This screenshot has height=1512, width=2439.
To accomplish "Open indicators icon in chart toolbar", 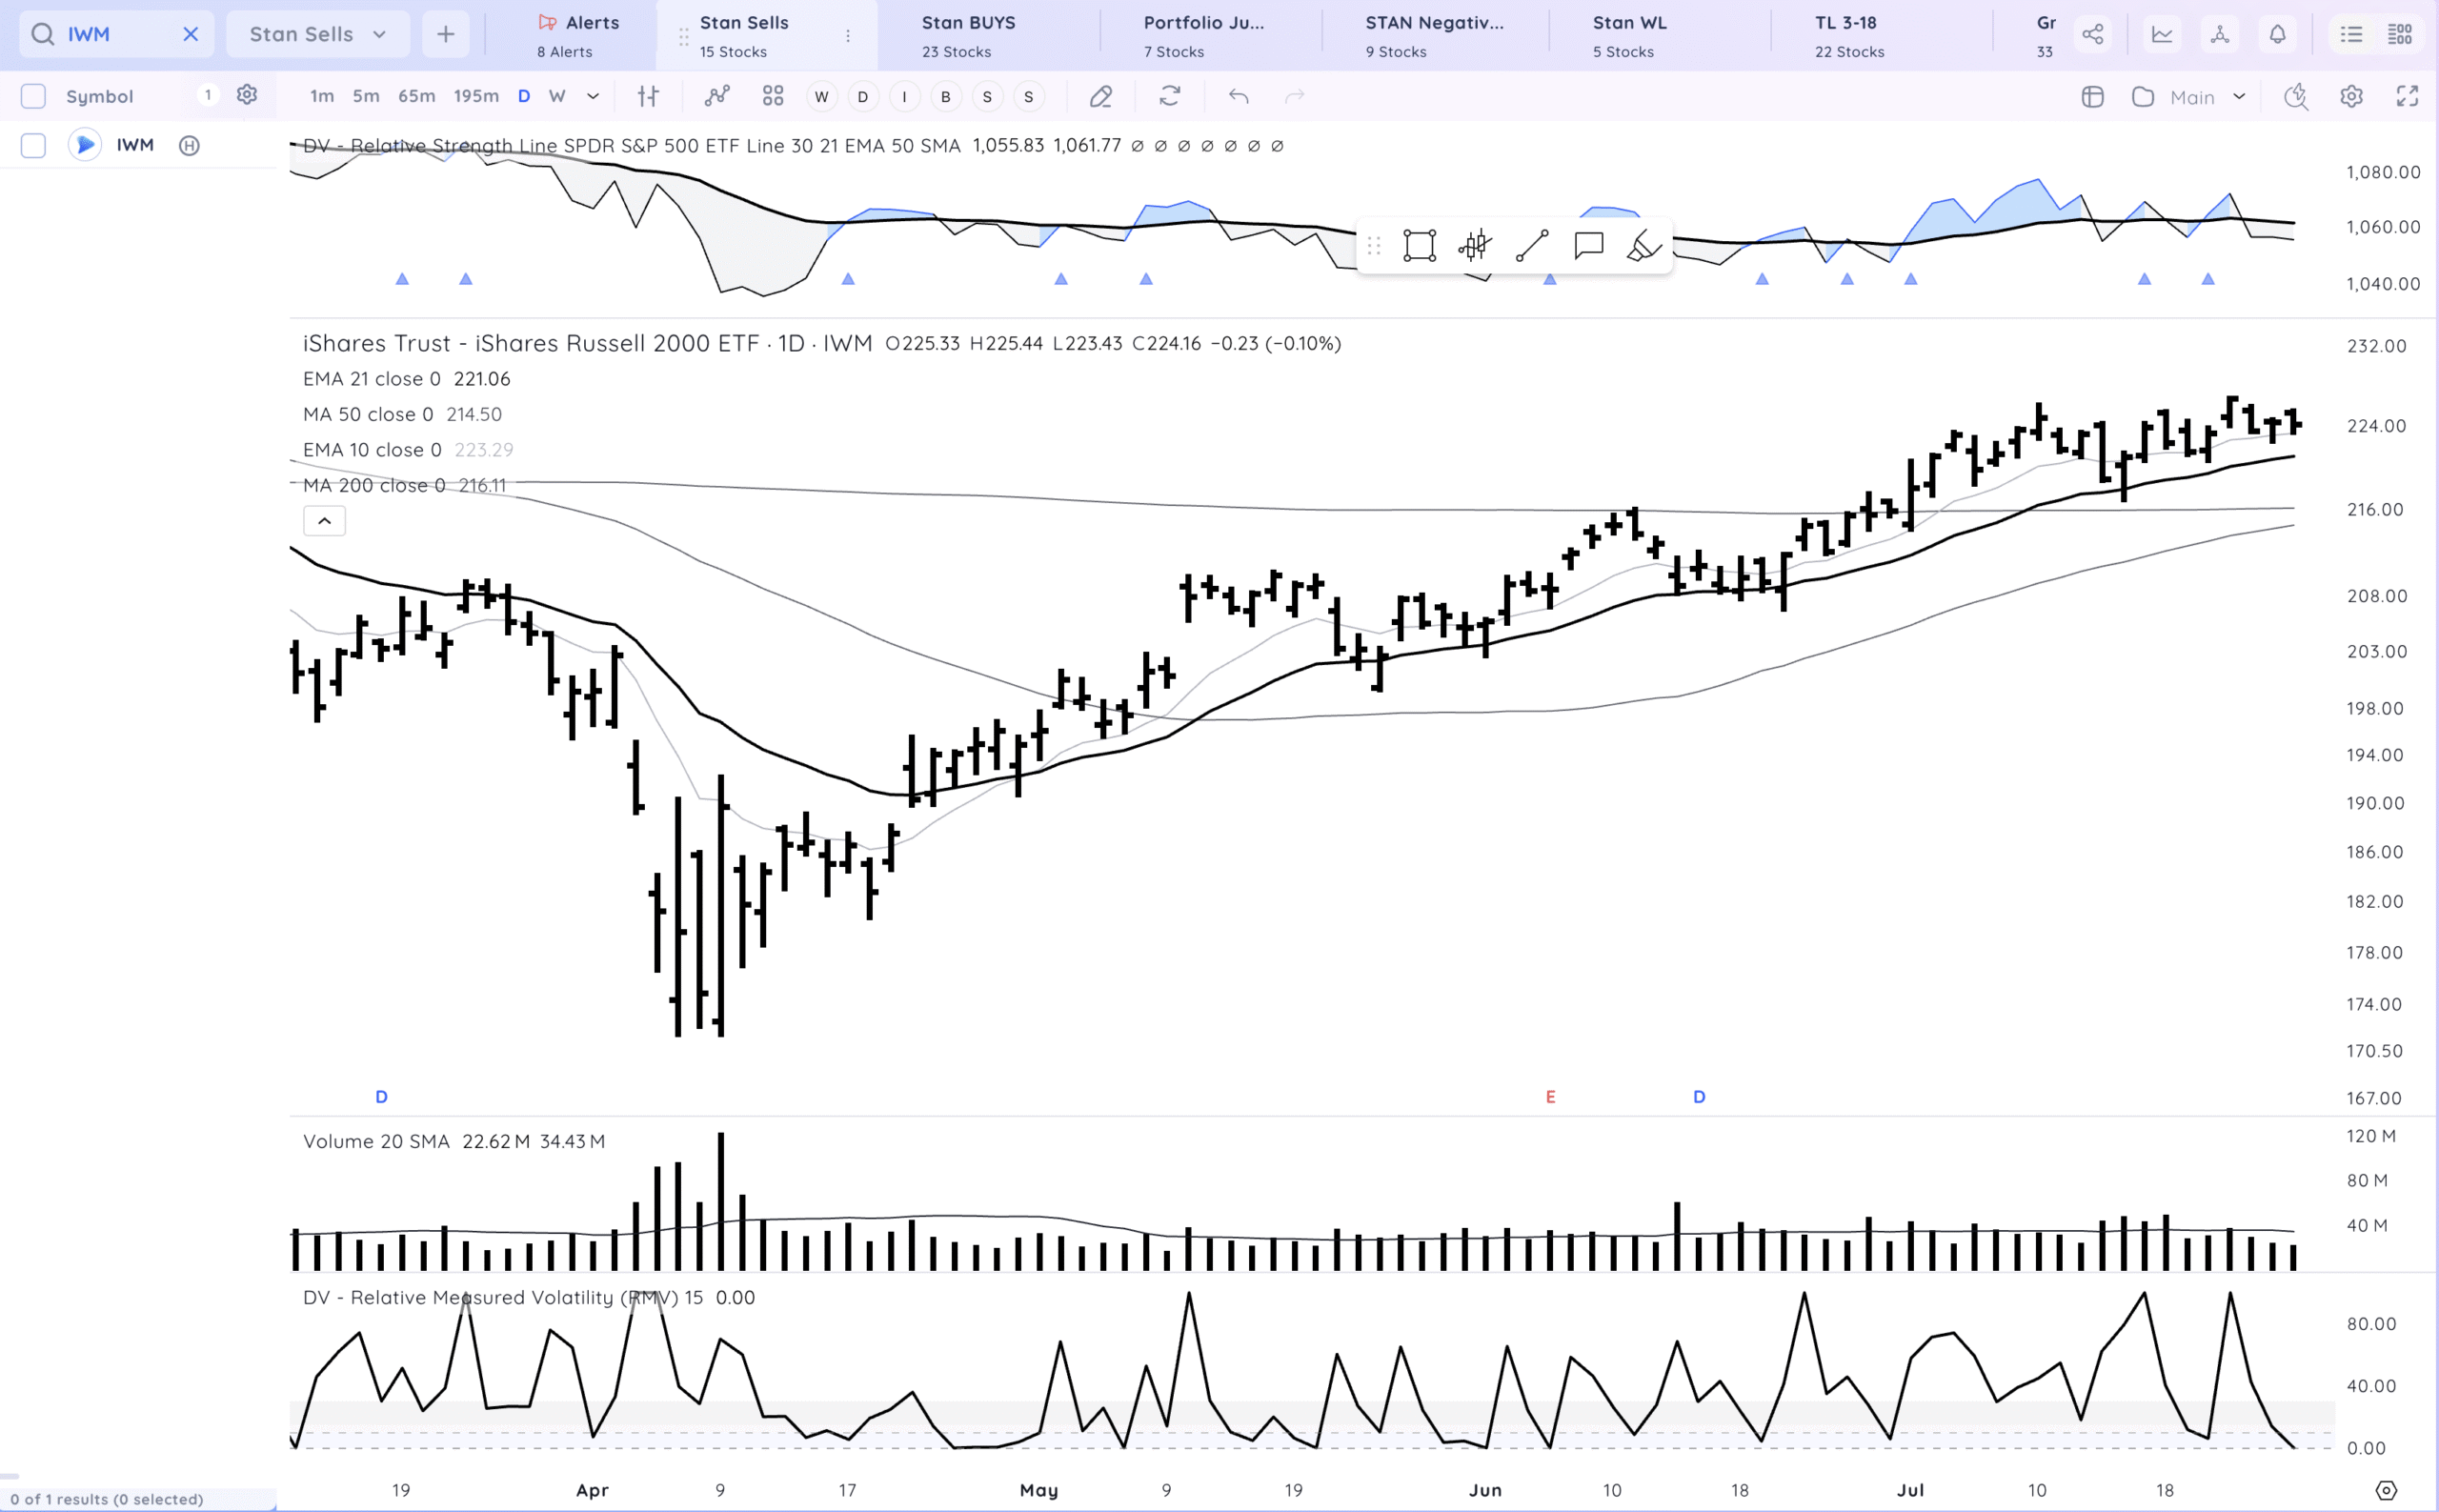I will (717, 96).
